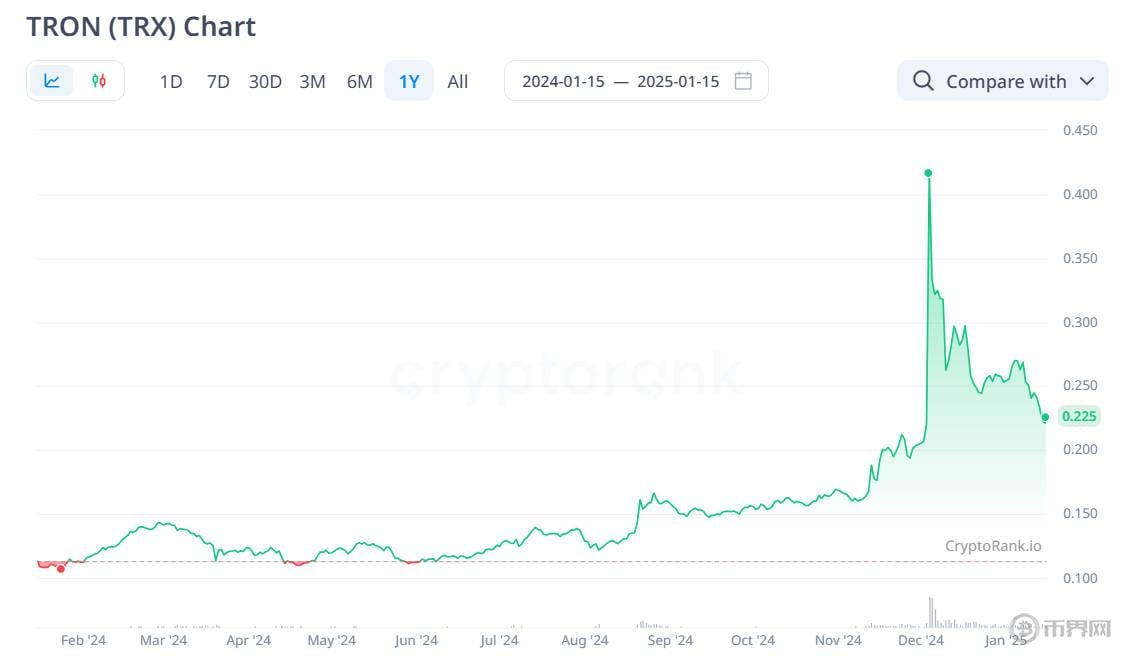
Task: Click the Dec '24 volume bar spike
Action: 930,612
